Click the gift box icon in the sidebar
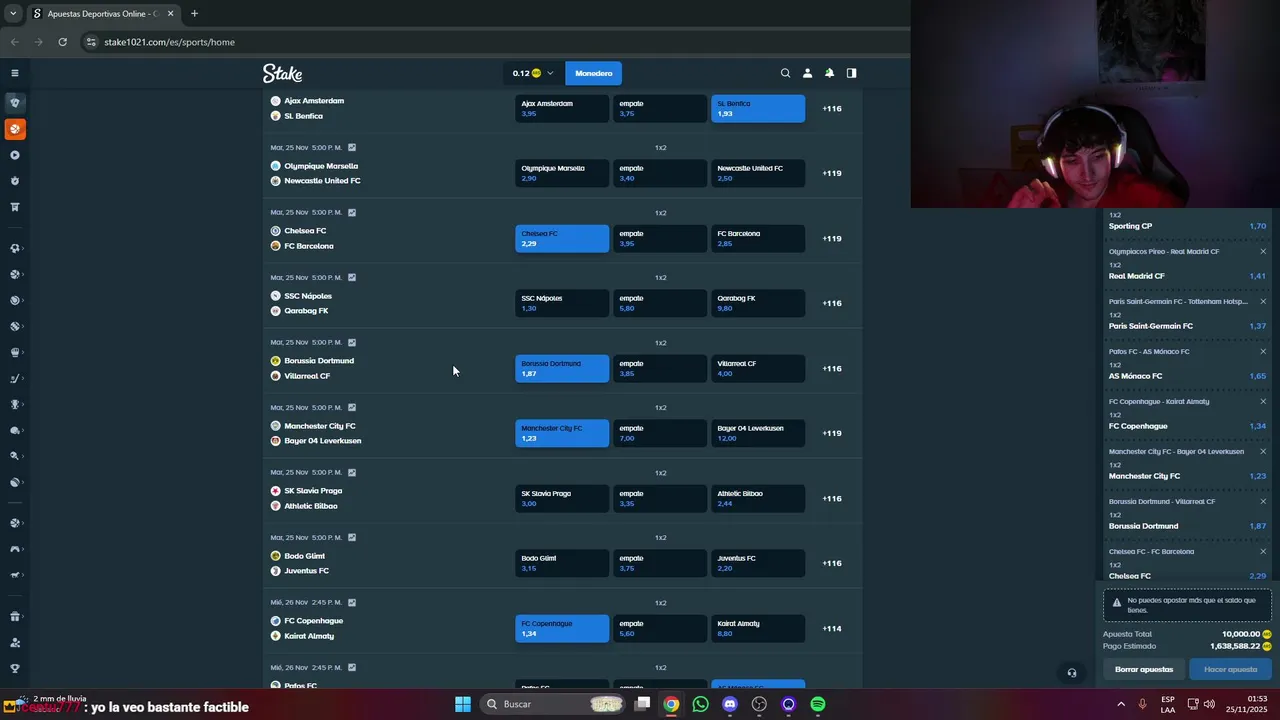 pos(14,617)
